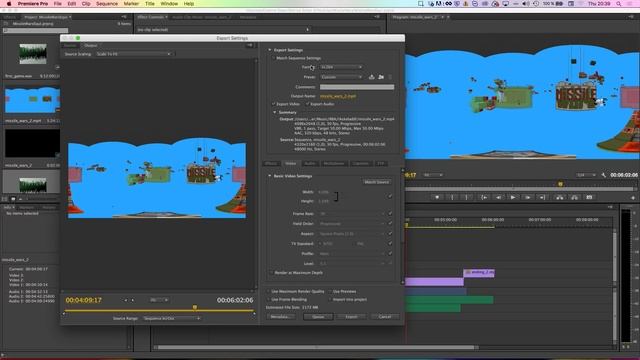Click the Metadata button
This screenshot has width=640, height=360.
click(280, 317)
